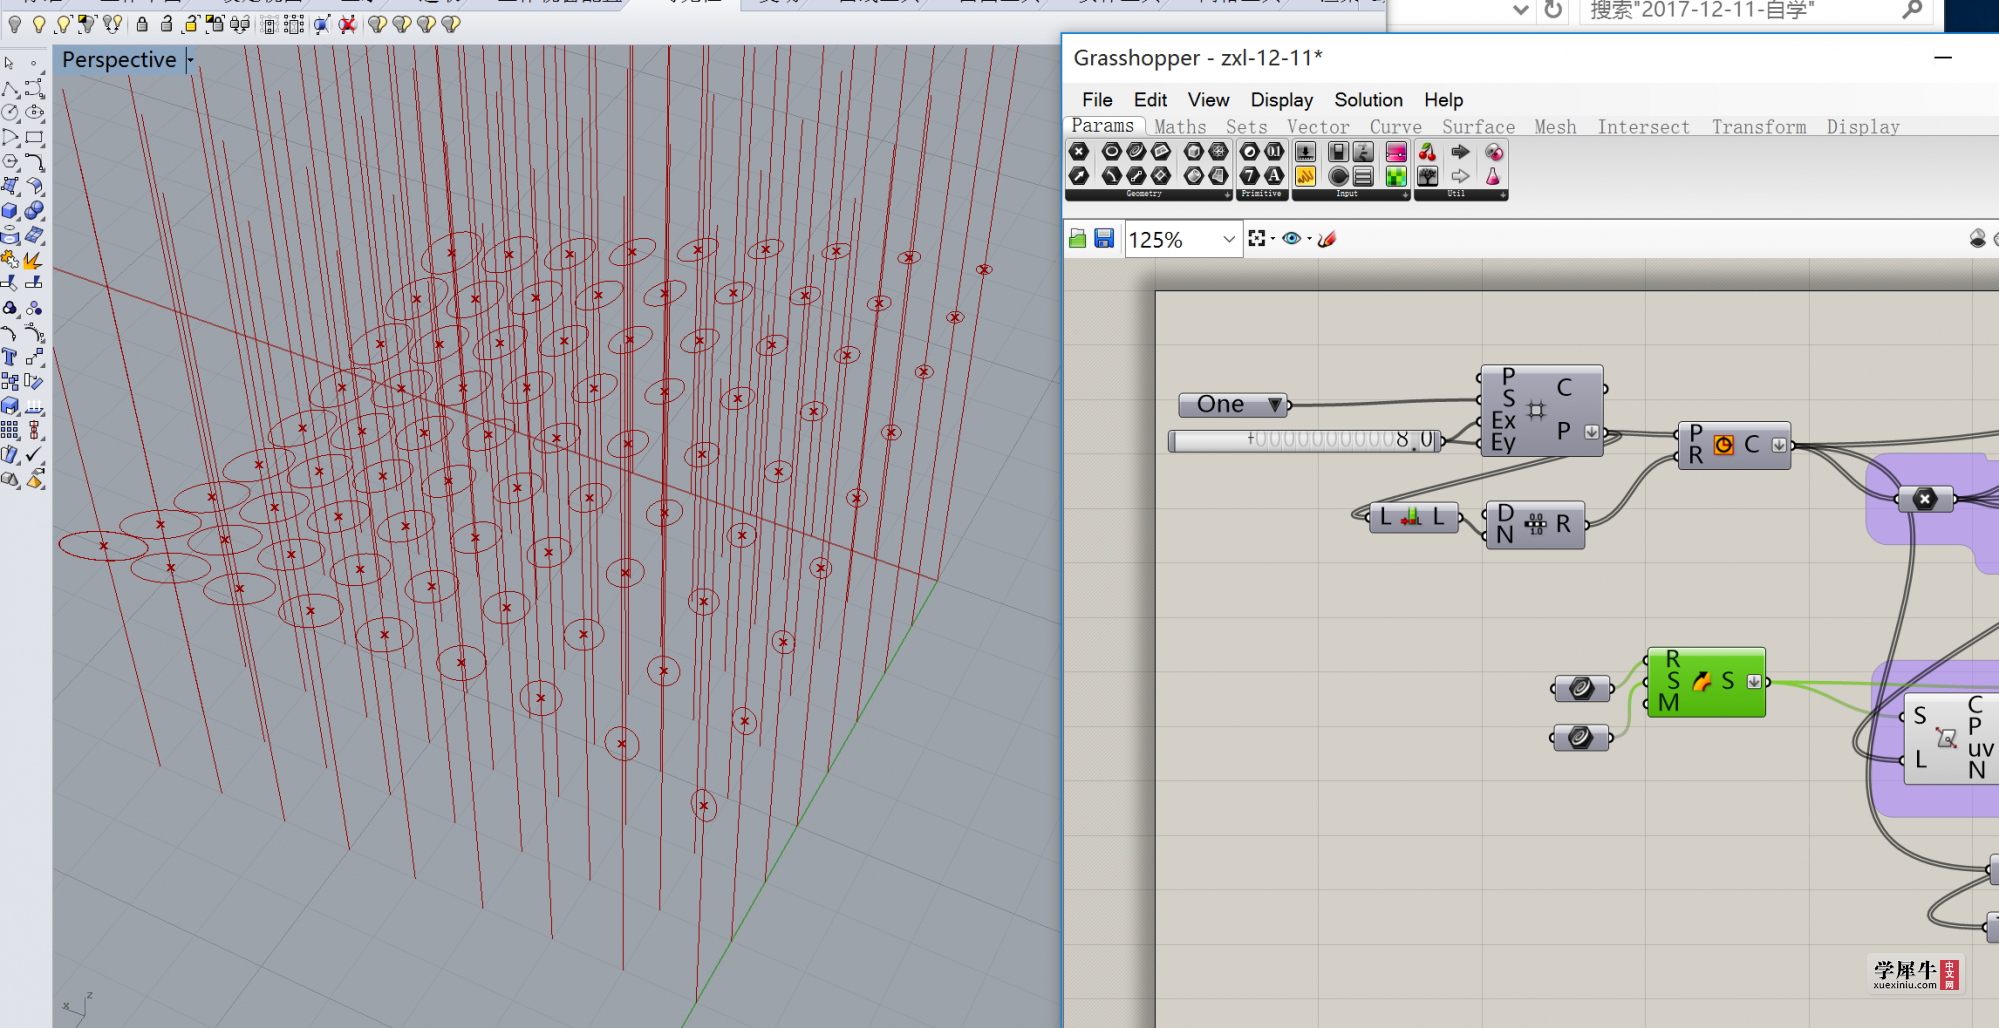This screenshot has height=1028, width=1999.
Task: Click the Perspective viewport label
Action: pos(119,60)
